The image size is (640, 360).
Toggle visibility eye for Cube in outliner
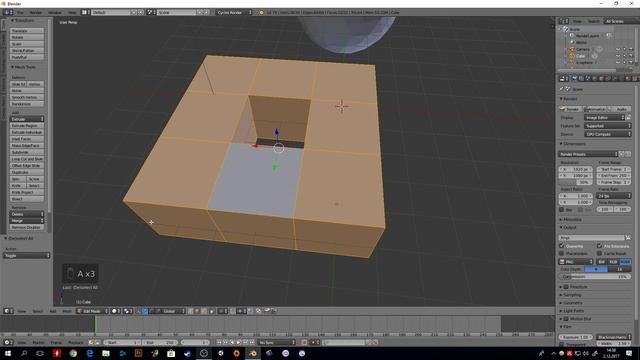618,56
